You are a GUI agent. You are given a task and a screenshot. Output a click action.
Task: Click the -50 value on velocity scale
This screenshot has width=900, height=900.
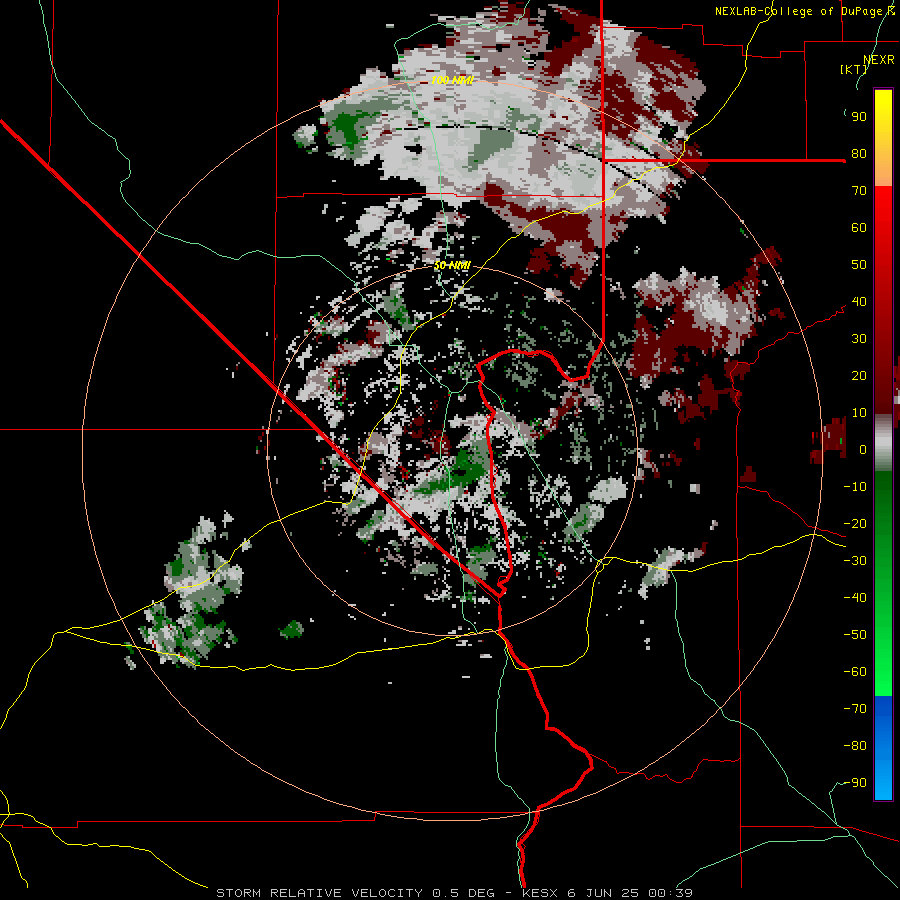tap(855, 635)
